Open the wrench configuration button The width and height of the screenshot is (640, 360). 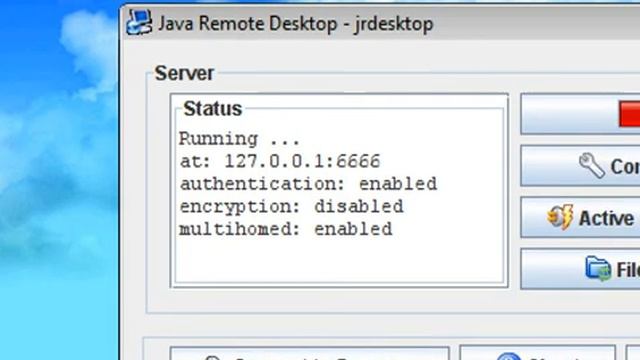point(580,166)
